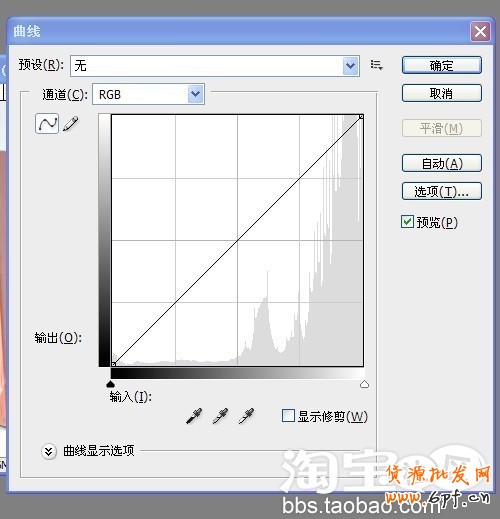
Task: Expand 曲线显示选项 curve display options
Action: (49, 452)
